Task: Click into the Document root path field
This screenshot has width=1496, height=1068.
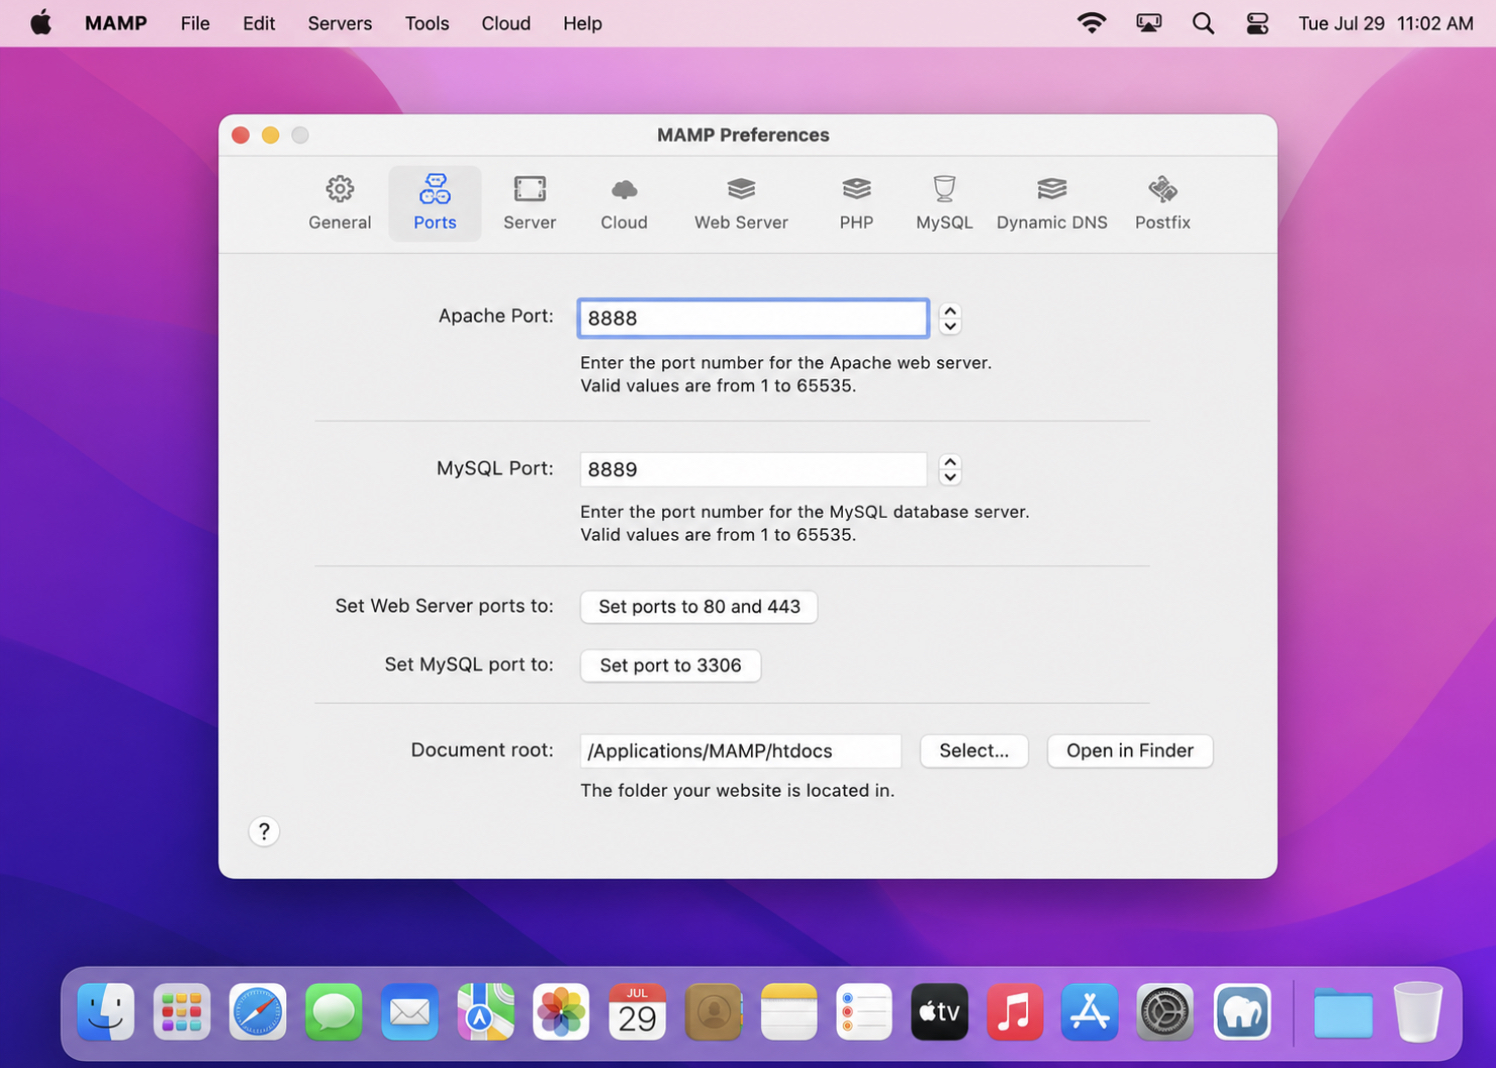Action: tap(740, 751)
